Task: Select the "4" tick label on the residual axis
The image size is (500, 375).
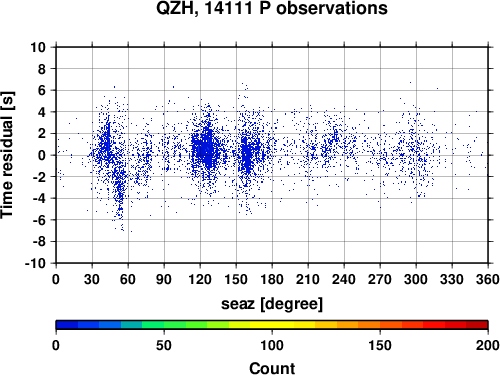Action: (41, 112)
